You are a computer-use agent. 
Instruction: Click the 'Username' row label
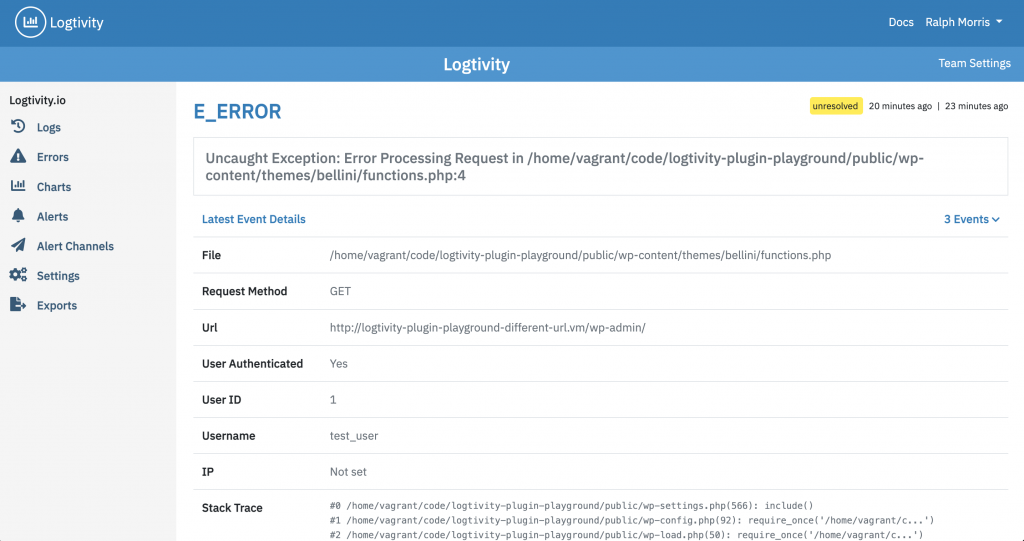point(229,436)
